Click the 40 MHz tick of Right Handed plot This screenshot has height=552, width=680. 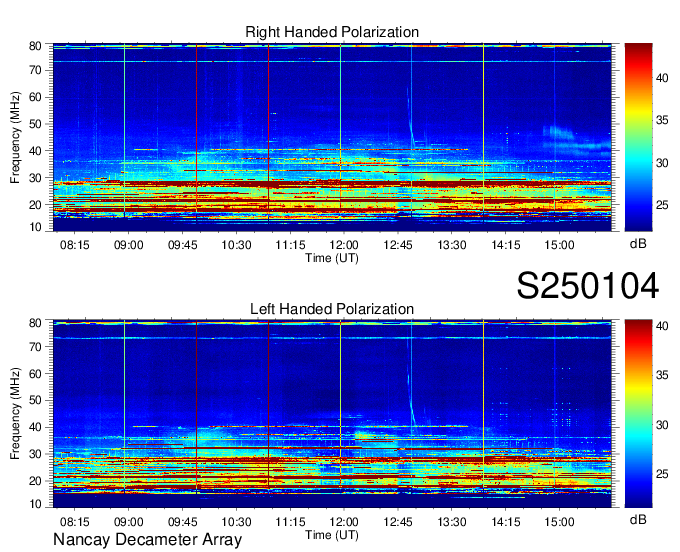[x=35, y=151]
